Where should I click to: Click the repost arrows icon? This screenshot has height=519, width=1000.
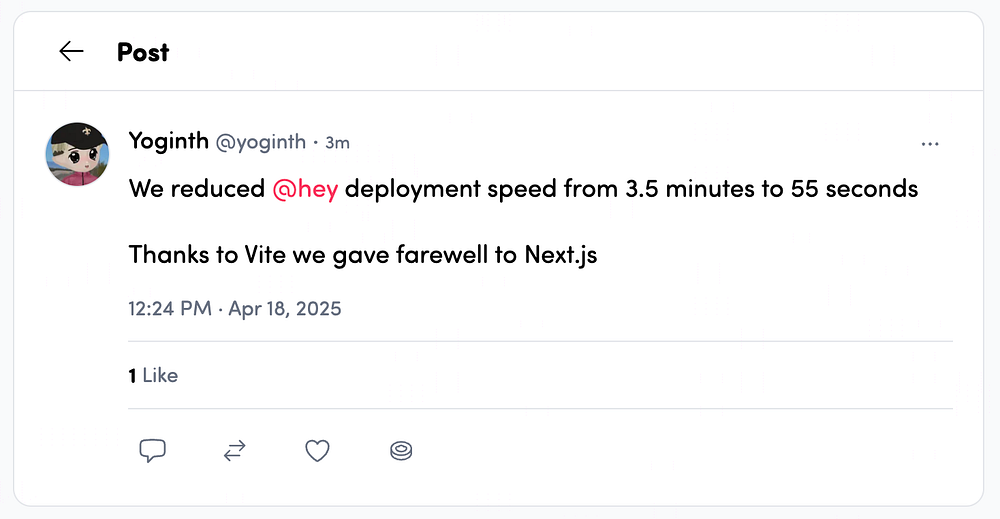click(234, 451)
